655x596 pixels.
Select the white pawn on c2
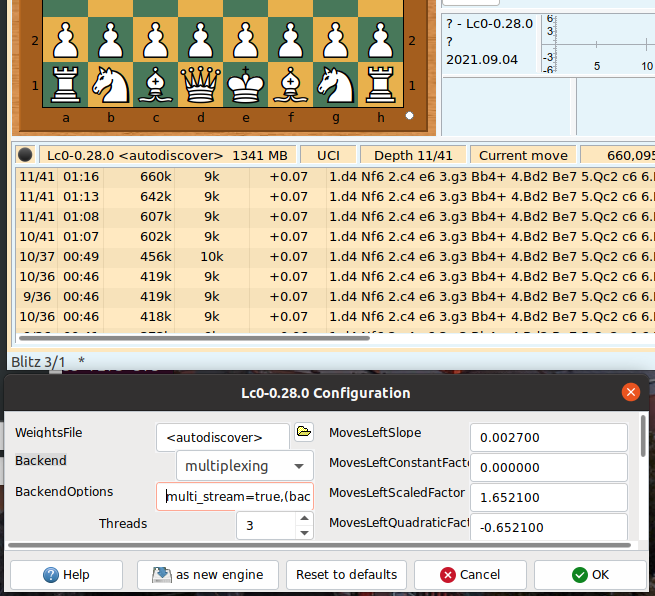click(155, 40)
